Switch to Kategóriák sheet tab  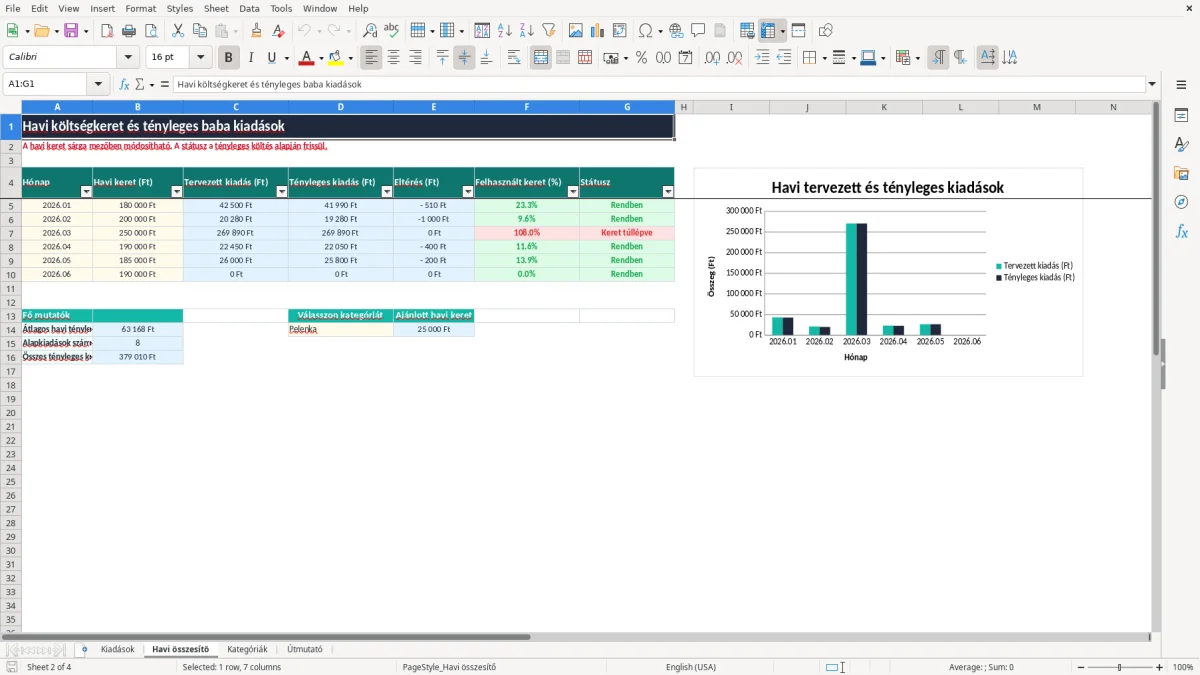coord(247,649)
